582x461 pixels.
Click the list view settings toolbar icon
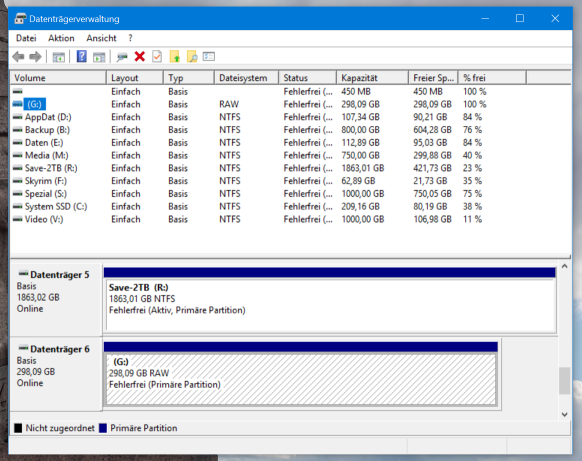pos(209,56)
